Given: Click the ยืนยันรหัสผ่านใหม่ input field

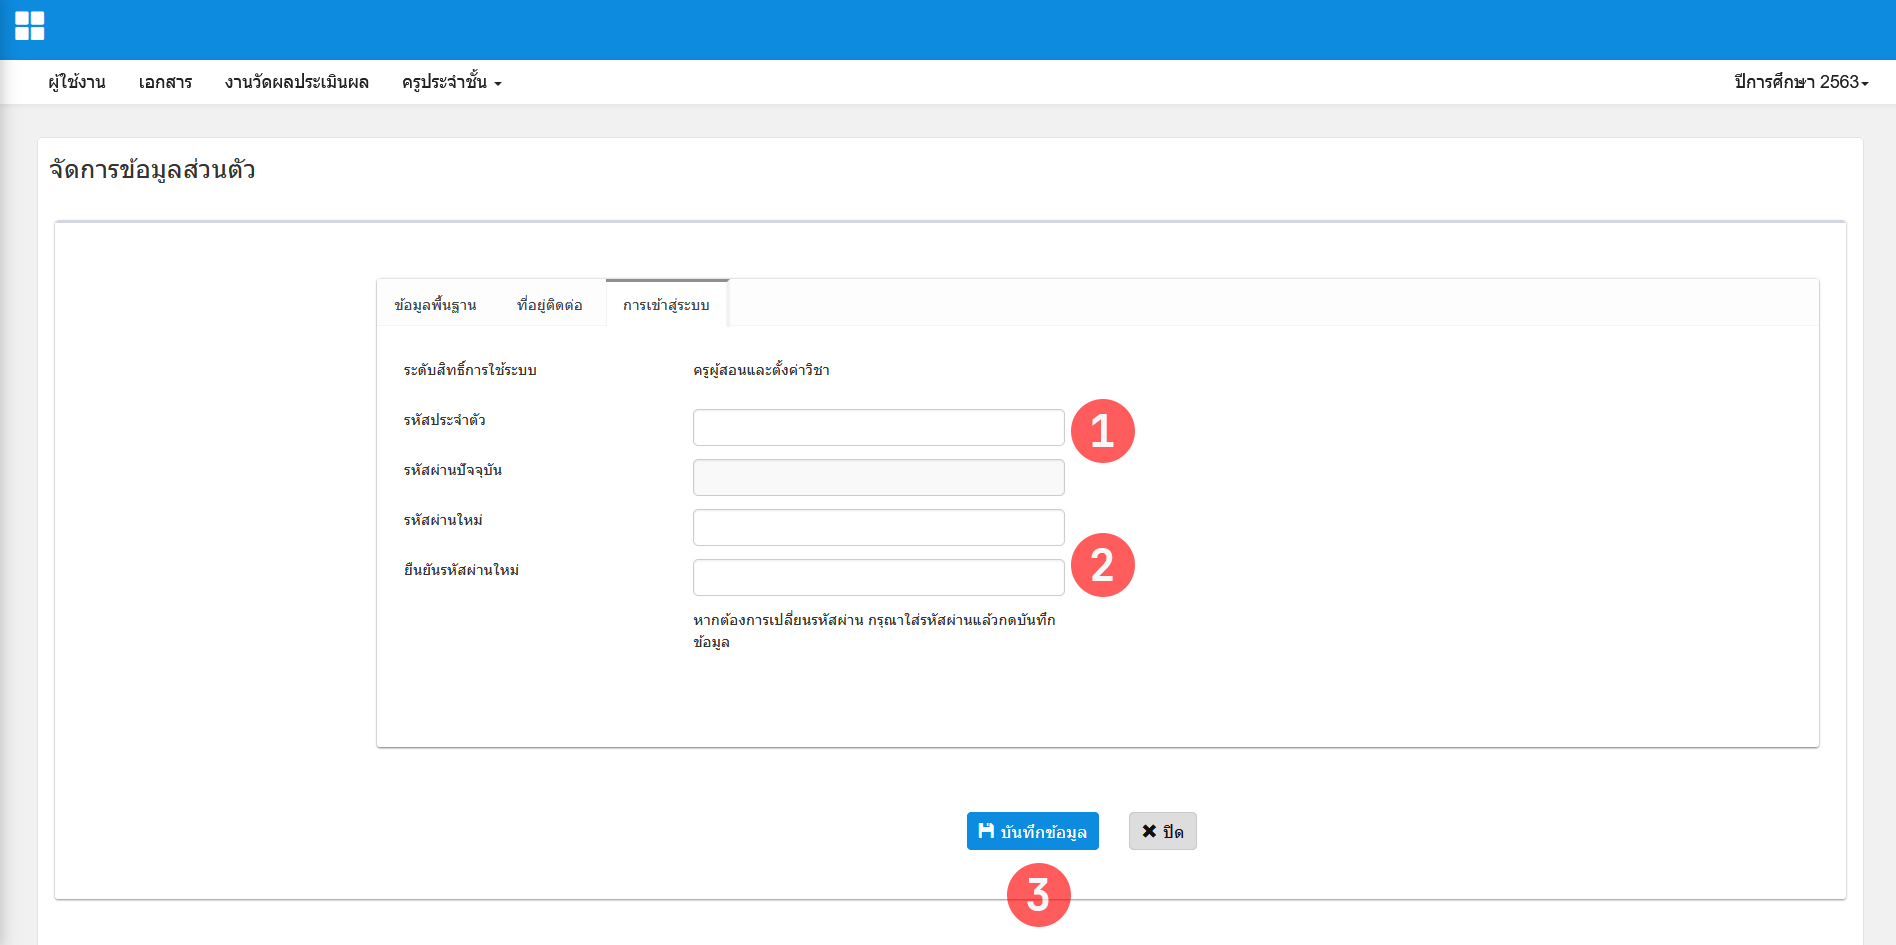Looking at the screenshot, I should 879,577.
